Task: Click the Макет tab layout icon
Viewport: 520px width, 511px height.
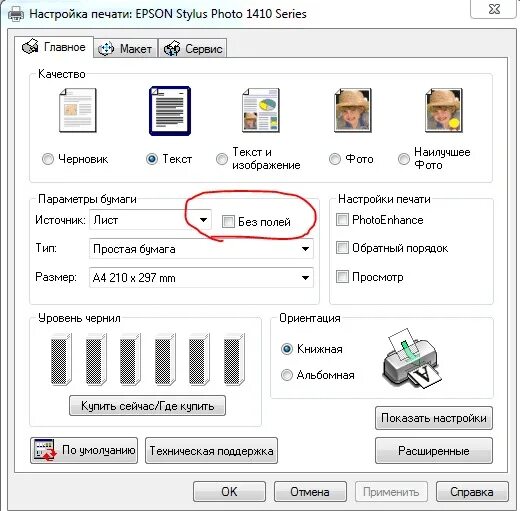Action: click(106, 49)
